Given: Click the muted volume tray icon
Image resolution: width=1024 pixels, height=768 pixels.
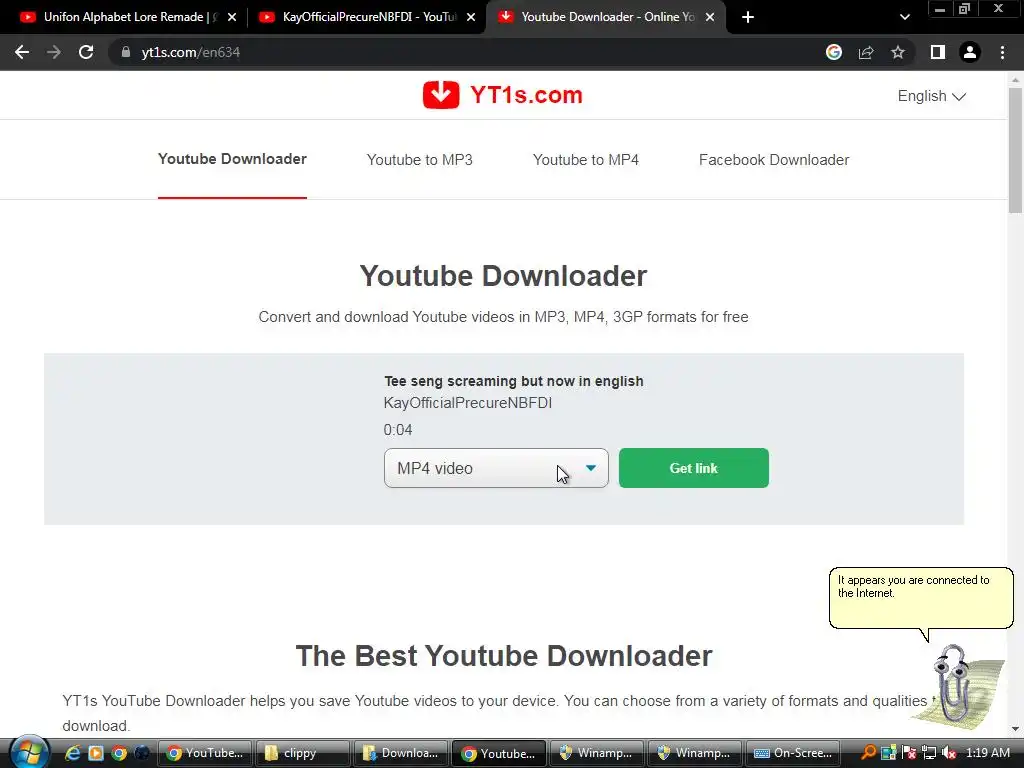Looking at the screenshot, I should pyautogui.click(x=949, y=753).
